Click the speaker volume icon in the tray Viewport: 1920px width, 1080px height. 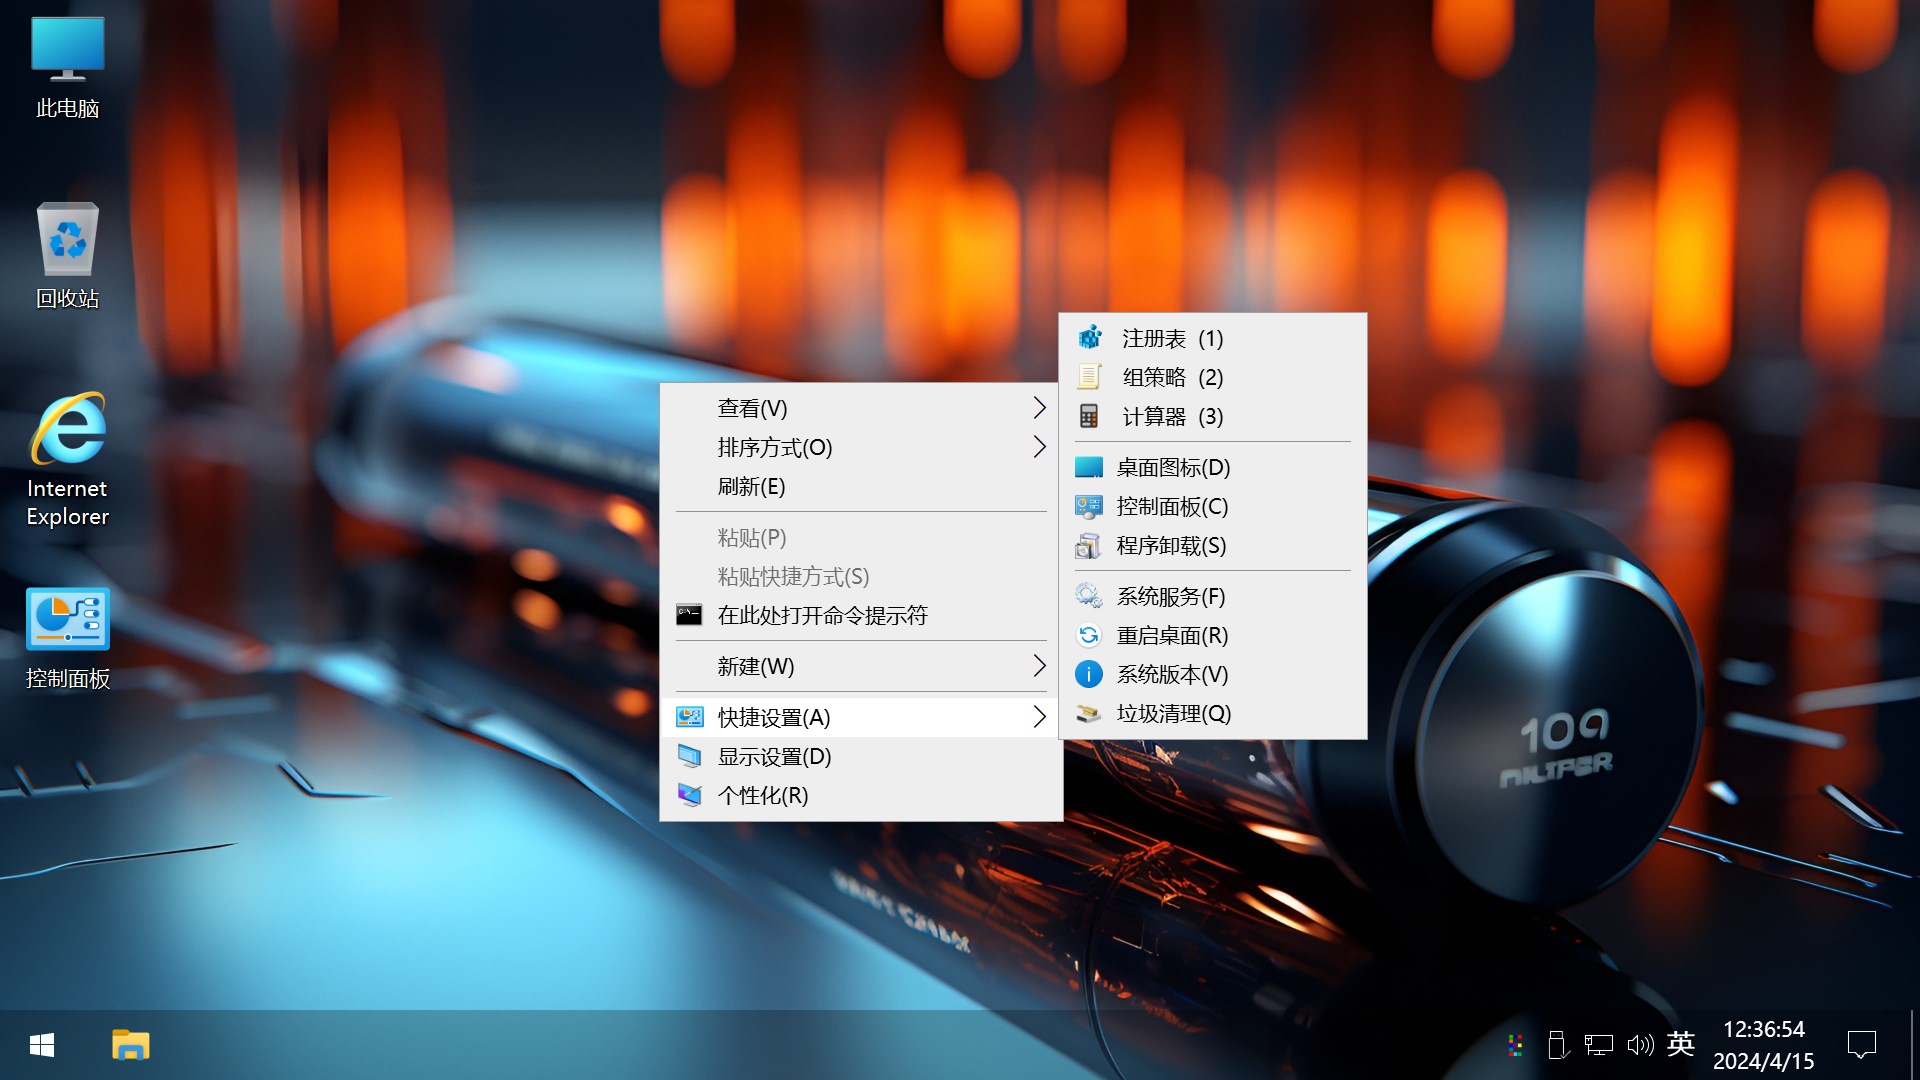[x=1640, y=1044]
